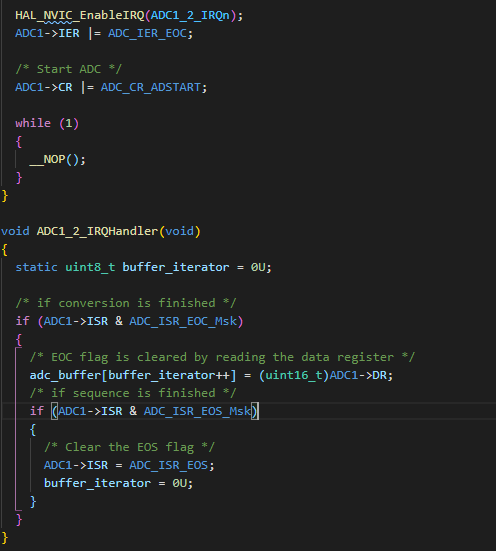Click ADC1->ISR in EOC condition
This screenshot has width=496, height=551.
coord(76,321)
